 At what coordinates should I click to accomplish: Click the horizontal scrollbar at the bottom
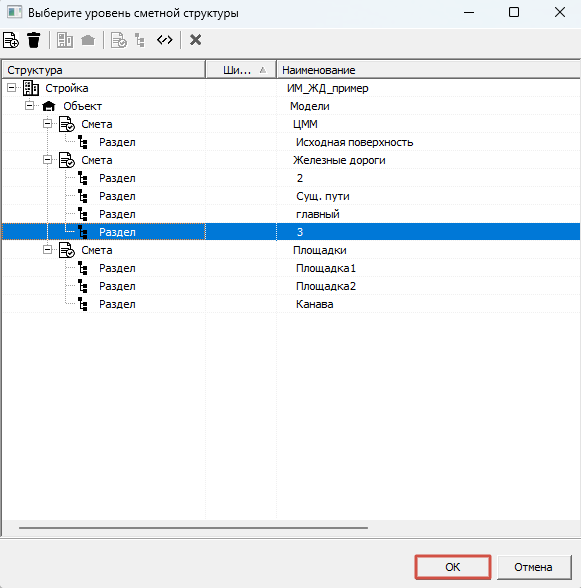click(x=193, y=528)
